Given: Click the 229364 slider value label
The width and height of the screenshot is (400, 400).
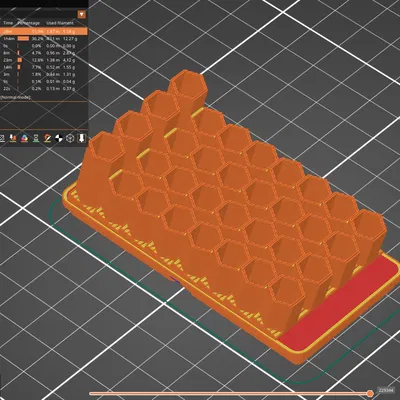Looking at the screenshot, I should click(386, 390).
